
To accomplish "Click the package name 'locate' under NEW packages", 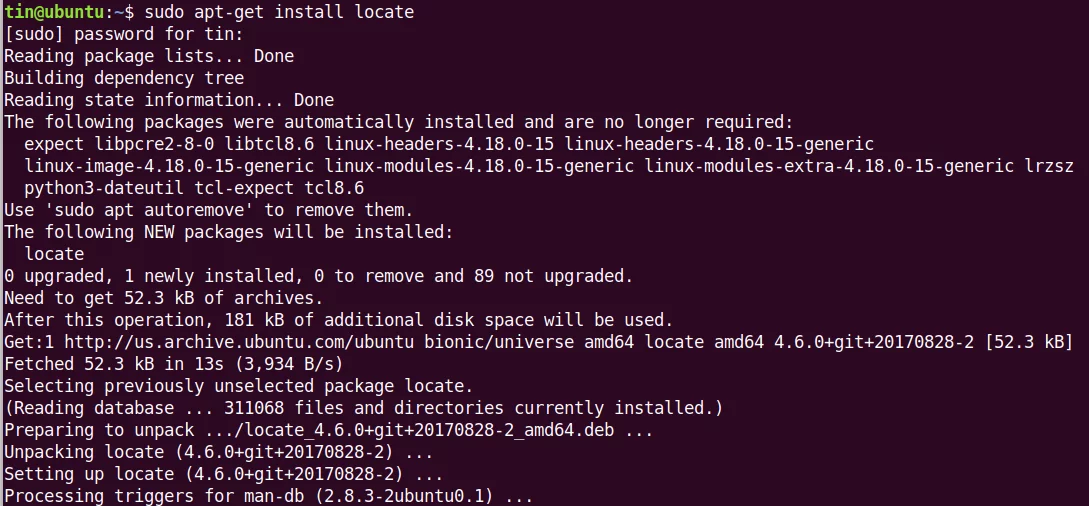I will click(54, 254).
